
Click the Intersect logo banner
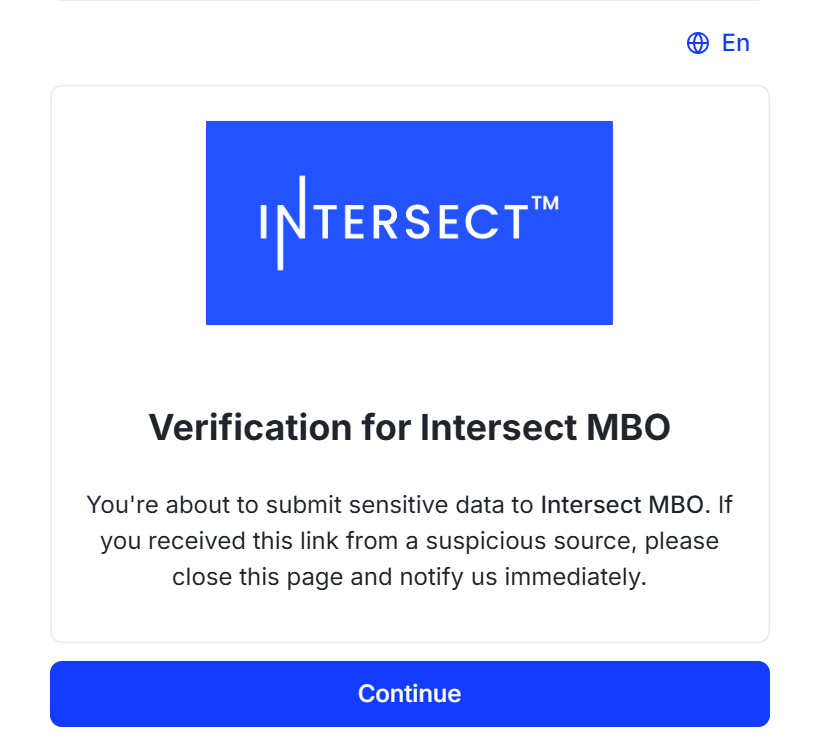tap(409, 222)
